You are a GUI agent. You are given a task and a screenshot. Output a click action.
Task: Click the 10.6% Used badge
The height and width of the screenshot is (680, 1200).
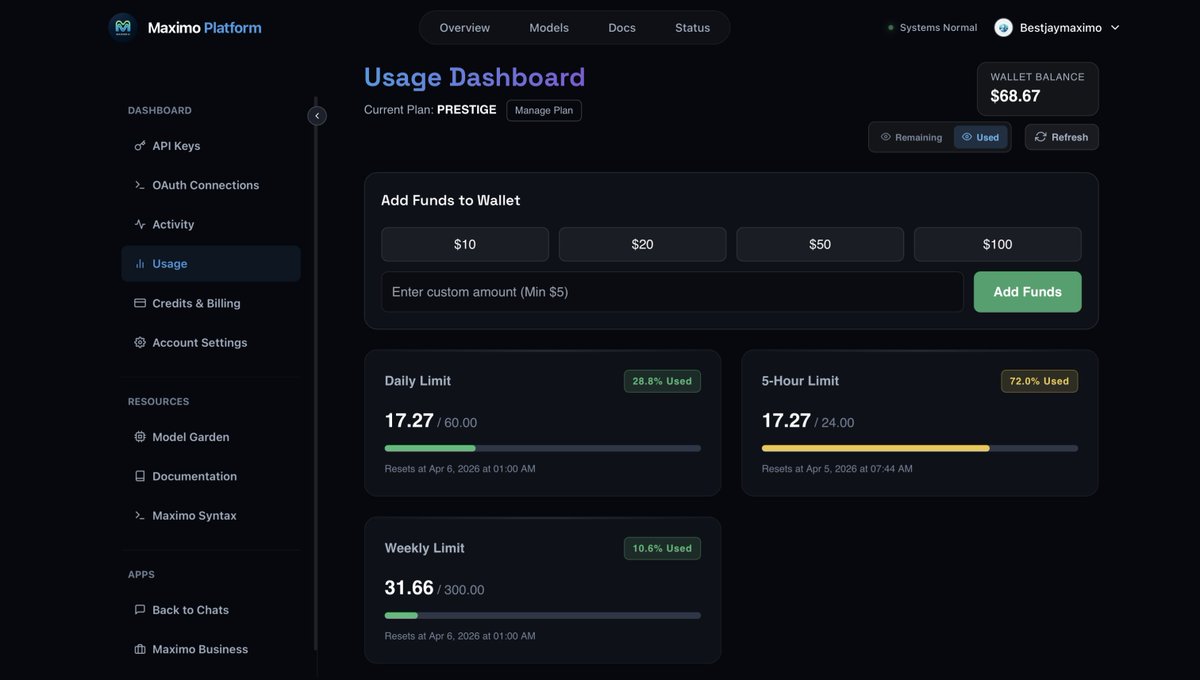(x=662, y=548)
